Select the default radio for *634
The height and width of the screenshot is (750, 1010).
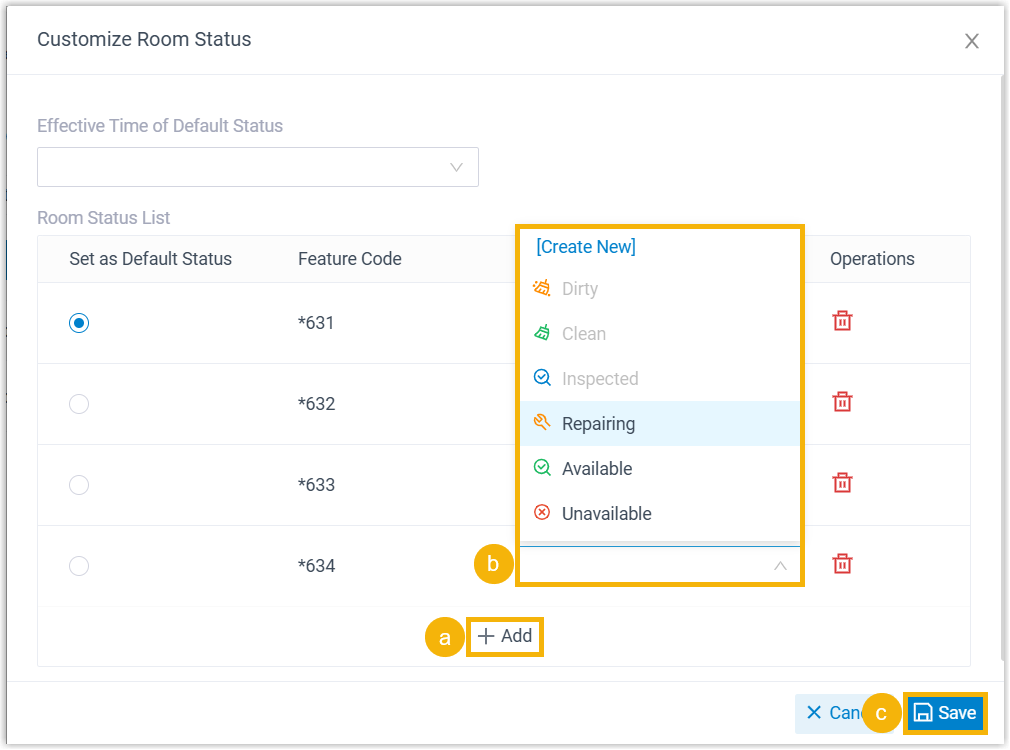[79, 566]
